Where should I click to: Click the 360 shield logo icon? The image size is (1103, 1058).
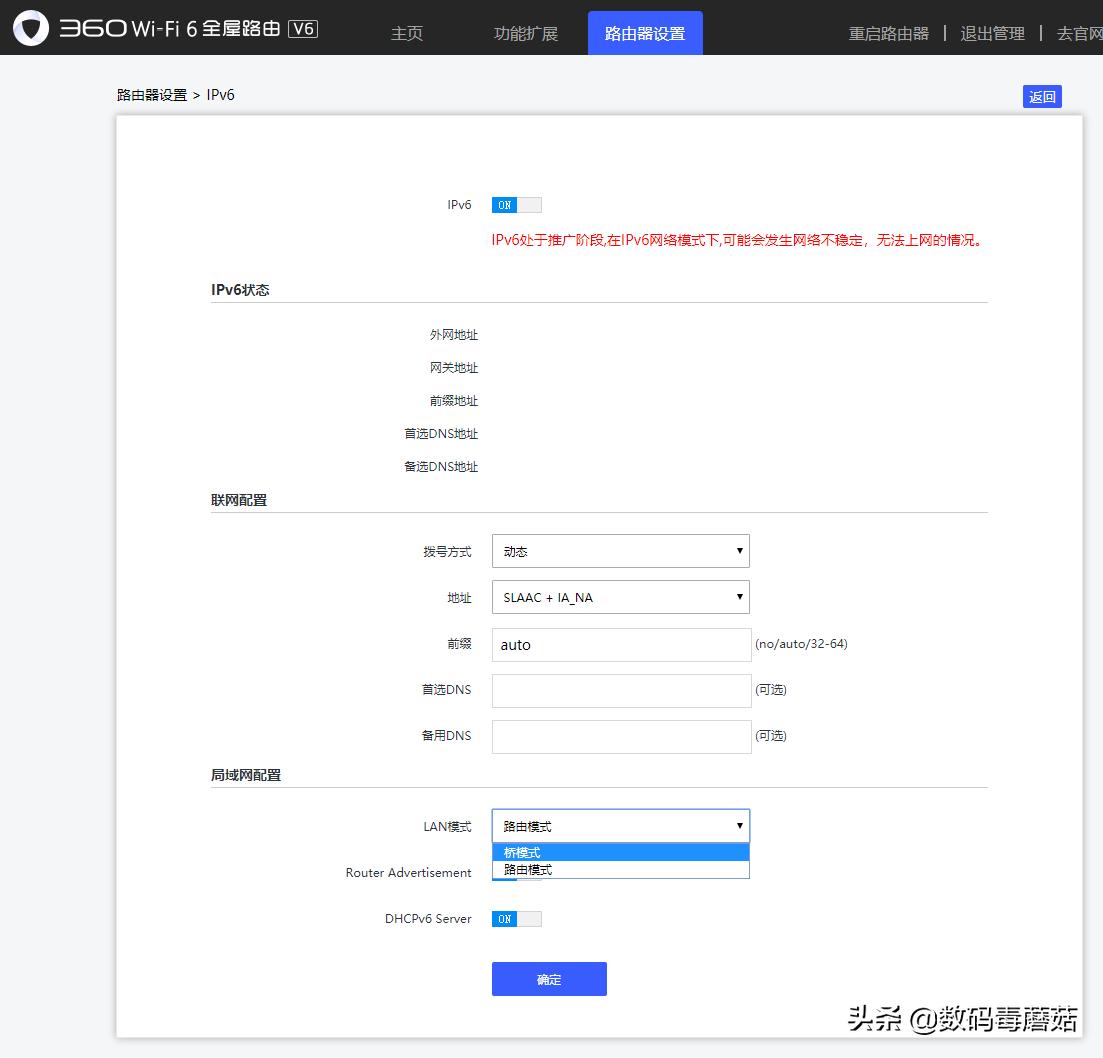[31, 31]
